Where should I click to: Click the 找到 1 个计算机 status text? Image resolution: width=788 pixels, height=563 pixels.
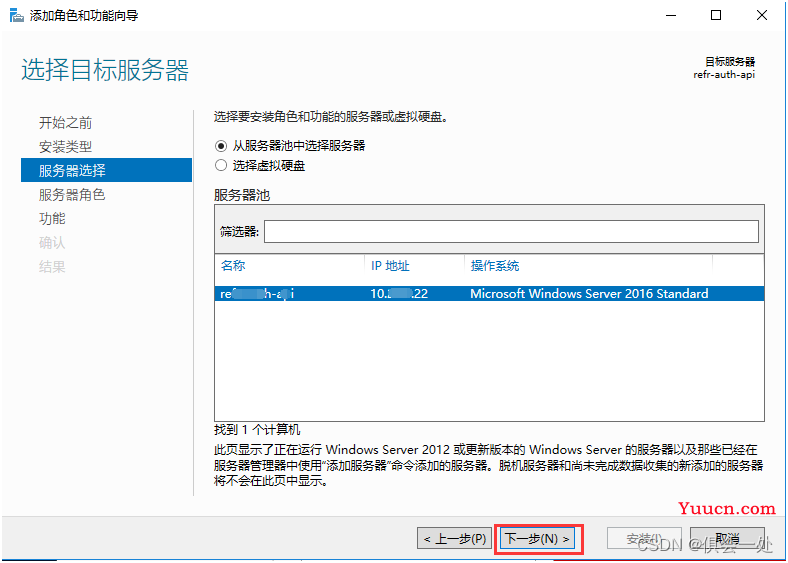pos(257,430)
